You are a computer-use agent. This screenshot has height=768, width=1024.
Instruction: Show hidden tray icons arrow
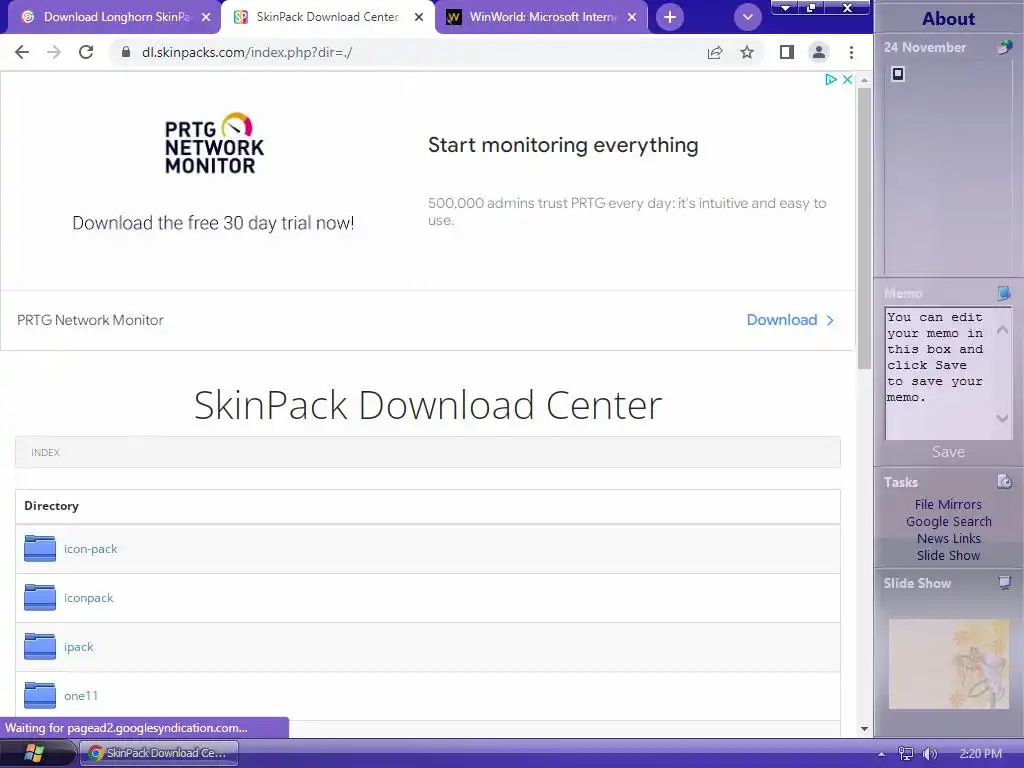pyautogui.click(x=882, y=754)
